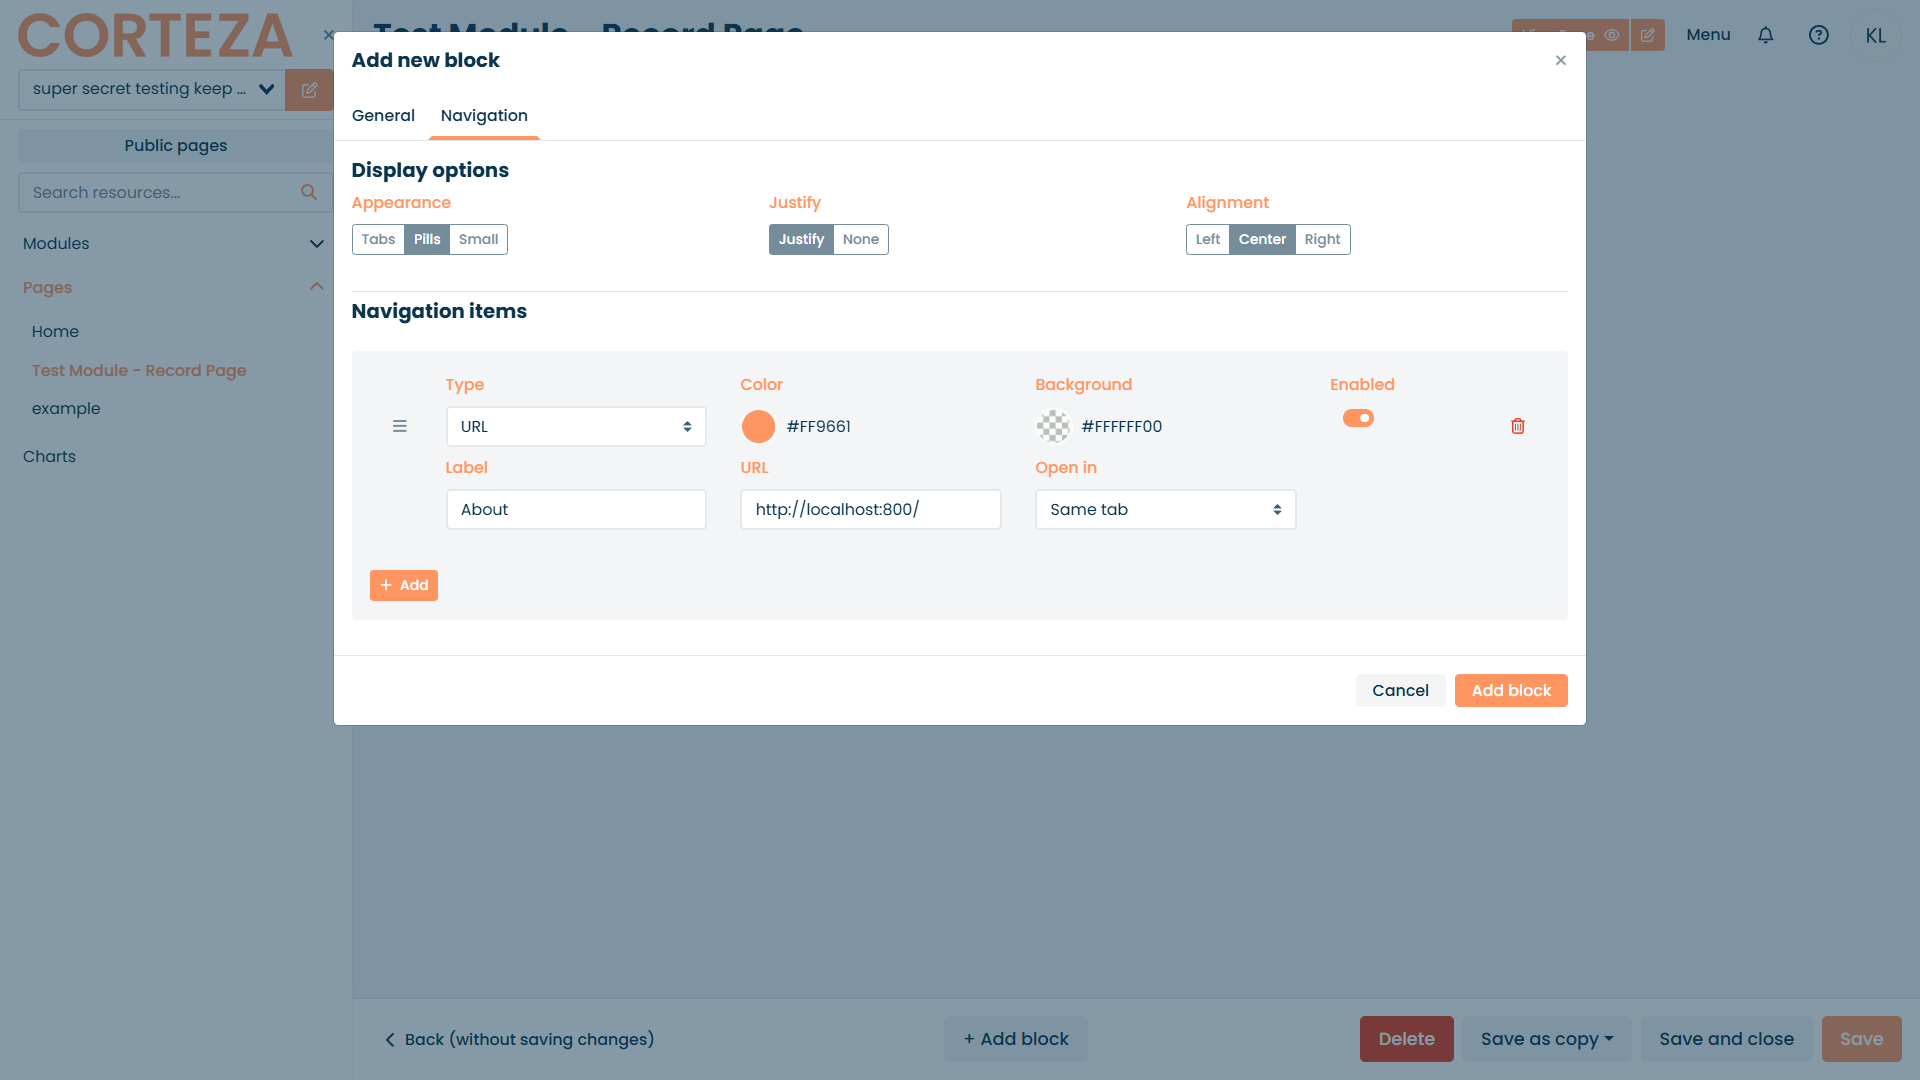Click page edit pencil icon in header
This screenshot has width=1920, height=1080.
click(x=1647, y=35)
